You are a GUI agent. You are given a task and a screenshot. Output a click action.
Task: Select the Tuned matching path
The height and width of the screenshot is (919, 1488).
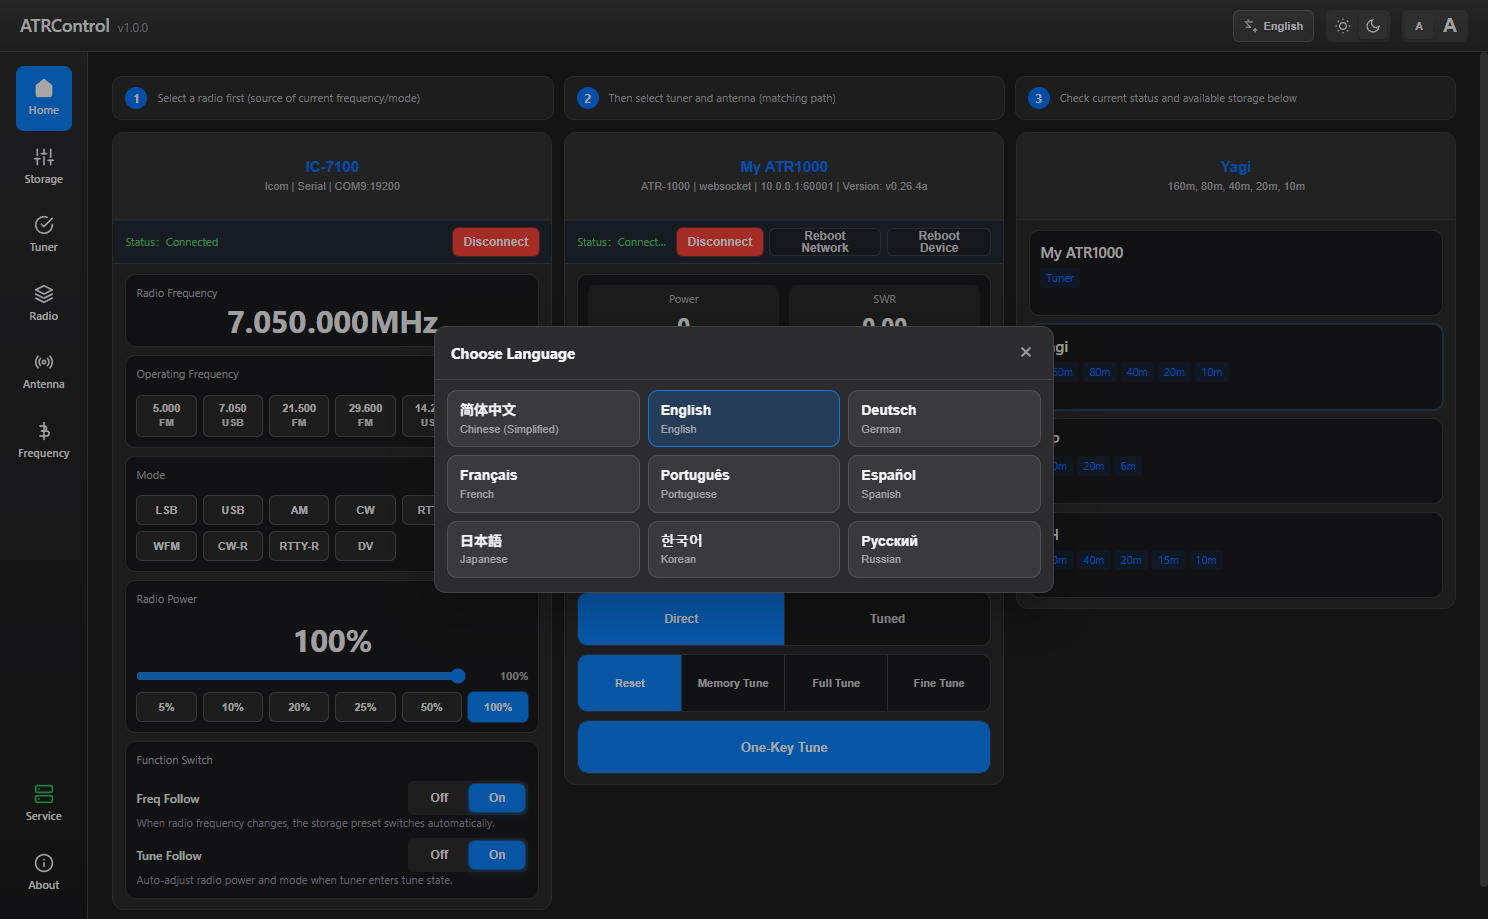887,619
